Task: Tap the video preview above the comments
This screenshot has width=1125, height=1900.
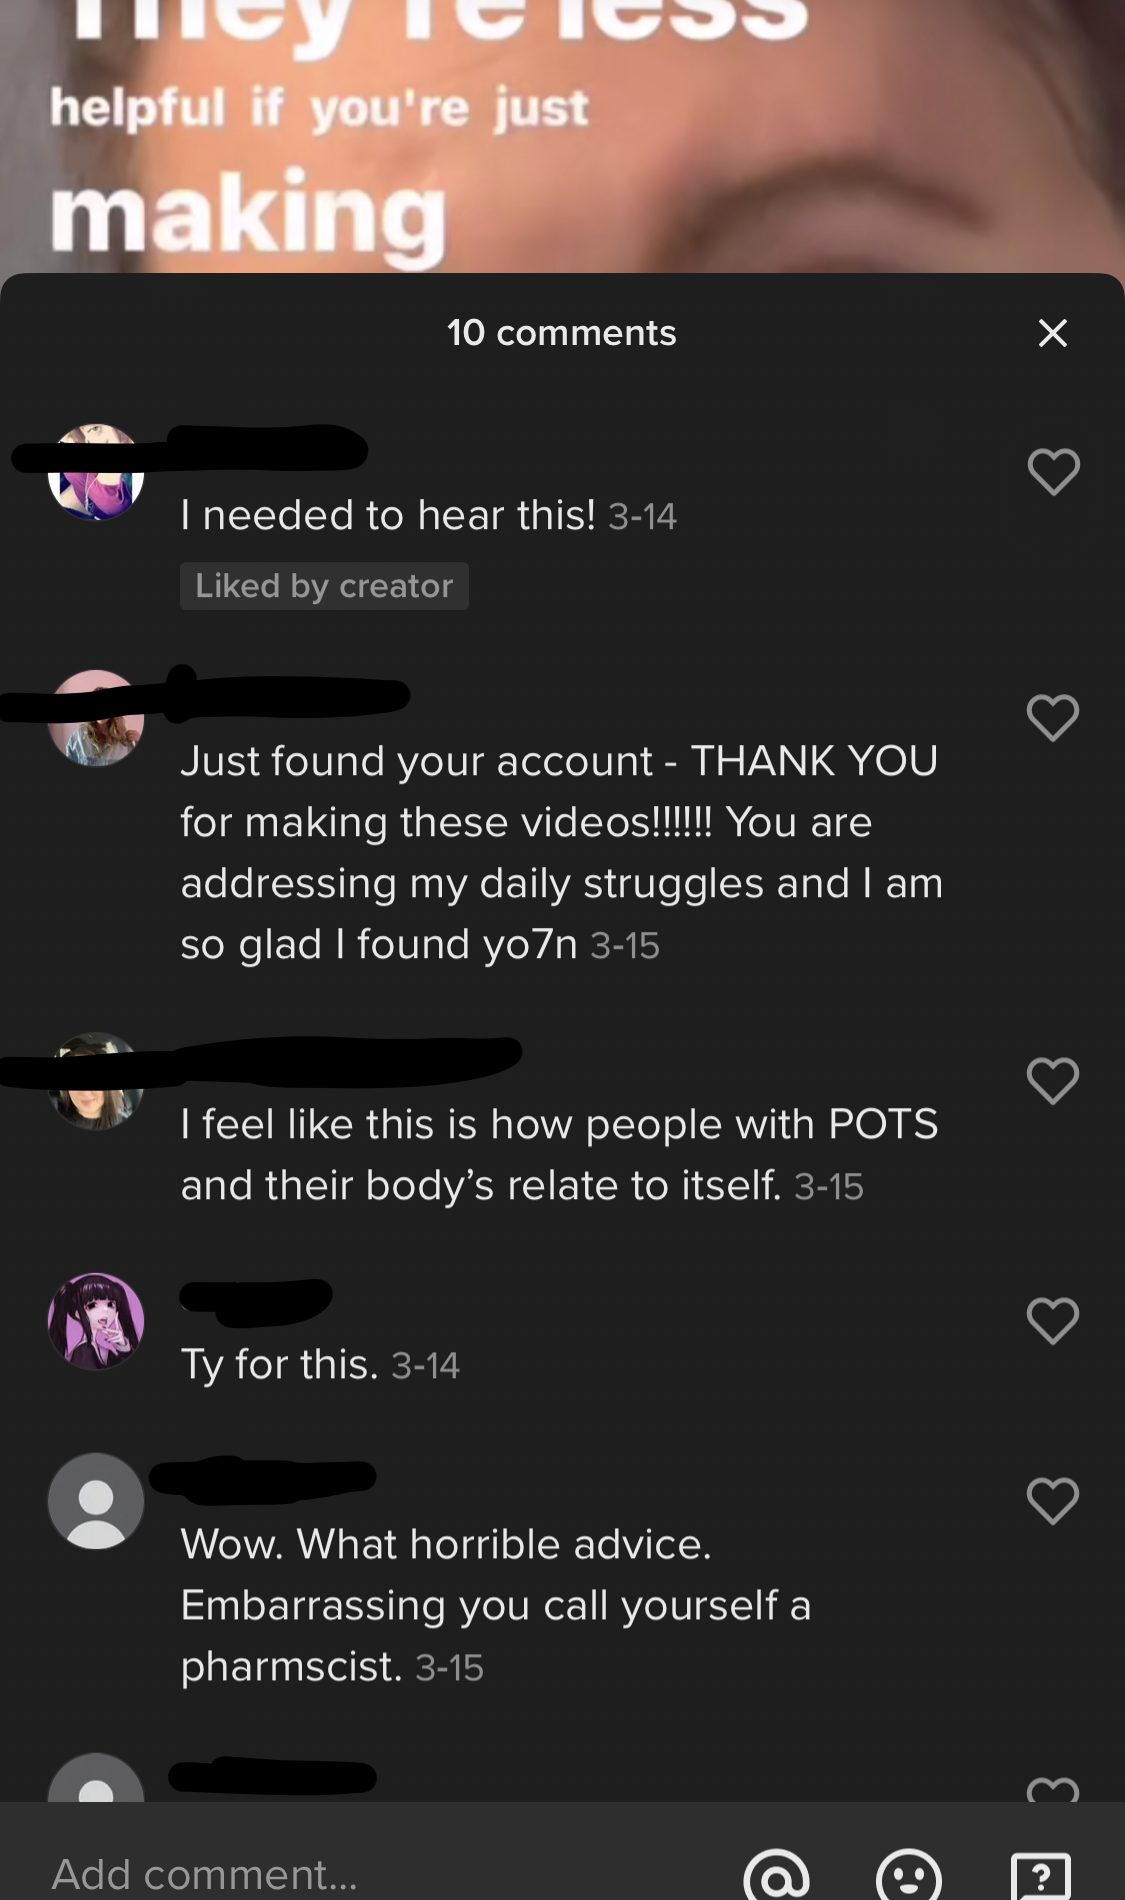Action: (x=562, y=136)
